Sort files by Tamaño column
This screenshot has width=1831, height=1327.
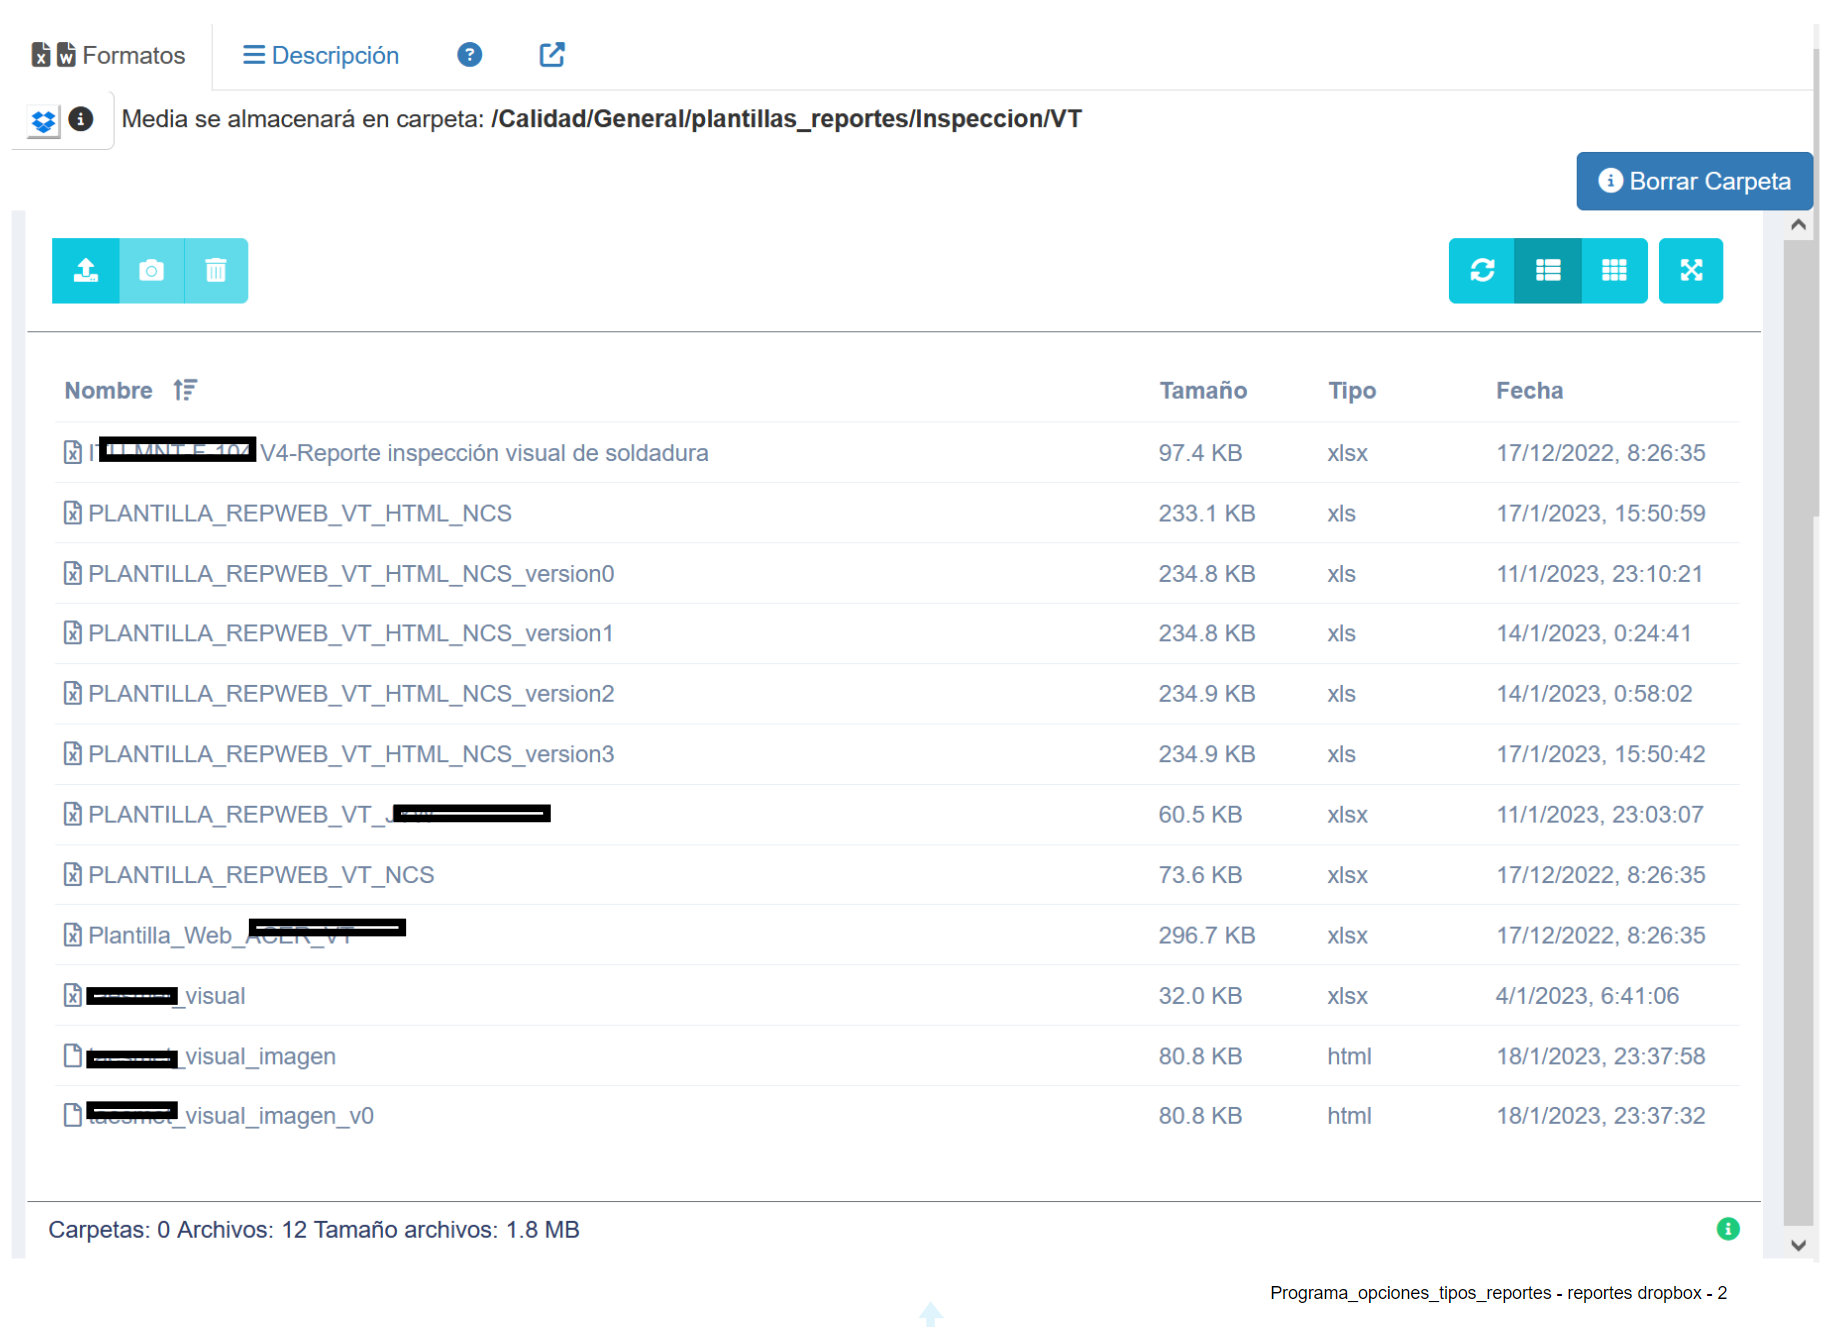pyautogui.click(x=1202, y=391)
